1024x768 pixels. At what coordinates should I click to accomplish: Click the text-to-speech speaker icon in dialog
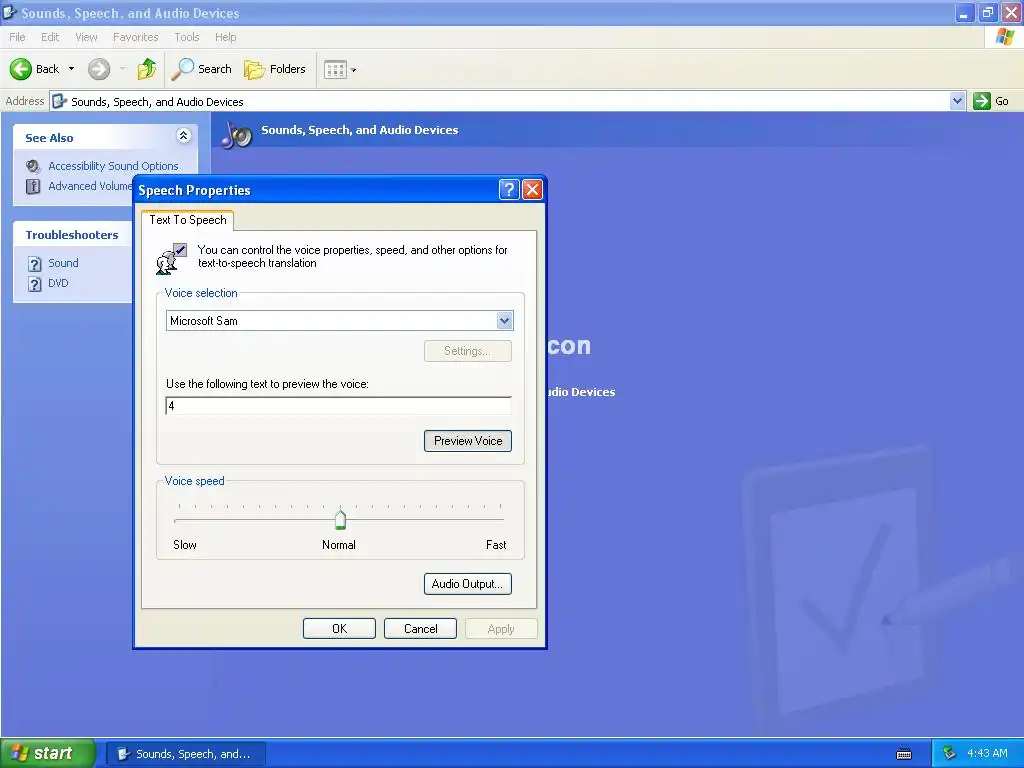172,258
